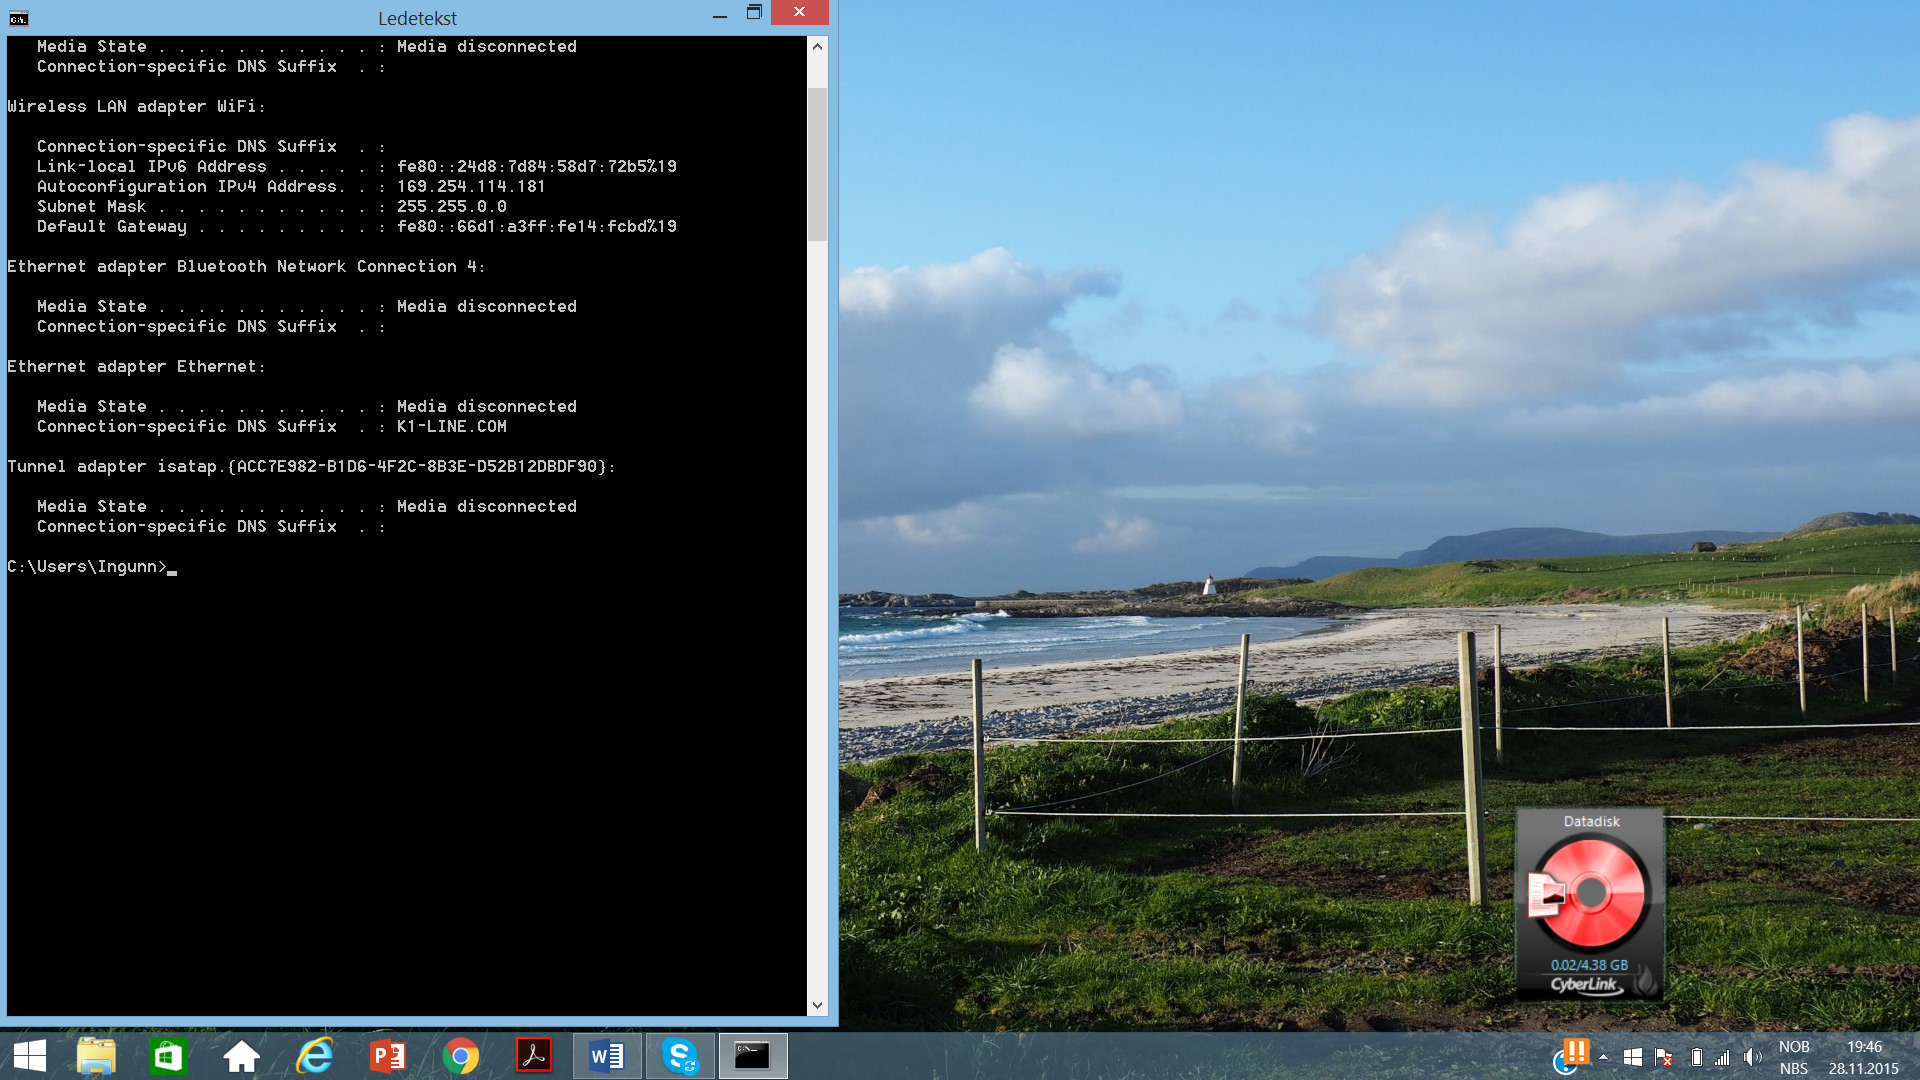The height and width of the screenshot is (1080, 1920).
Task: Click the orange exclamation notification tray icon
Action: pyautogui.click(x=1574, y=1052)
